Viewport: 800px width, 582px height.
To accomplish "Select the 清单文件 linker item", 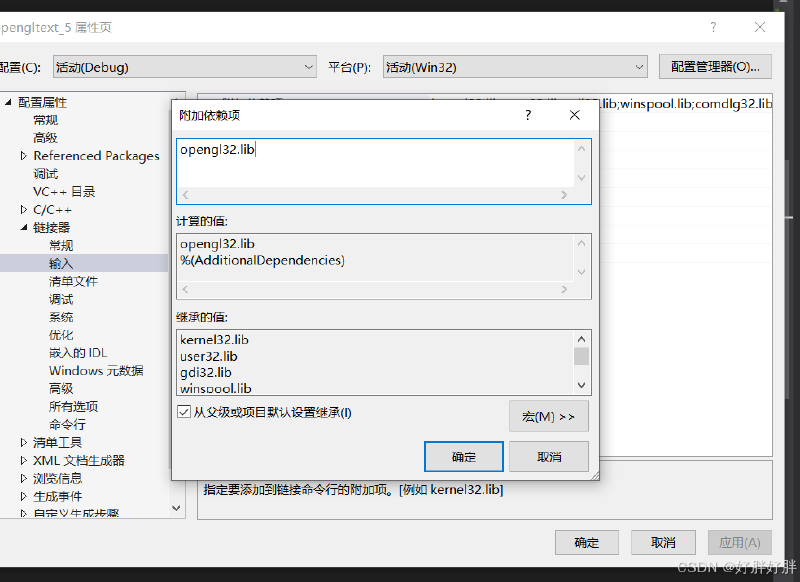I will (x=73, y=281).
